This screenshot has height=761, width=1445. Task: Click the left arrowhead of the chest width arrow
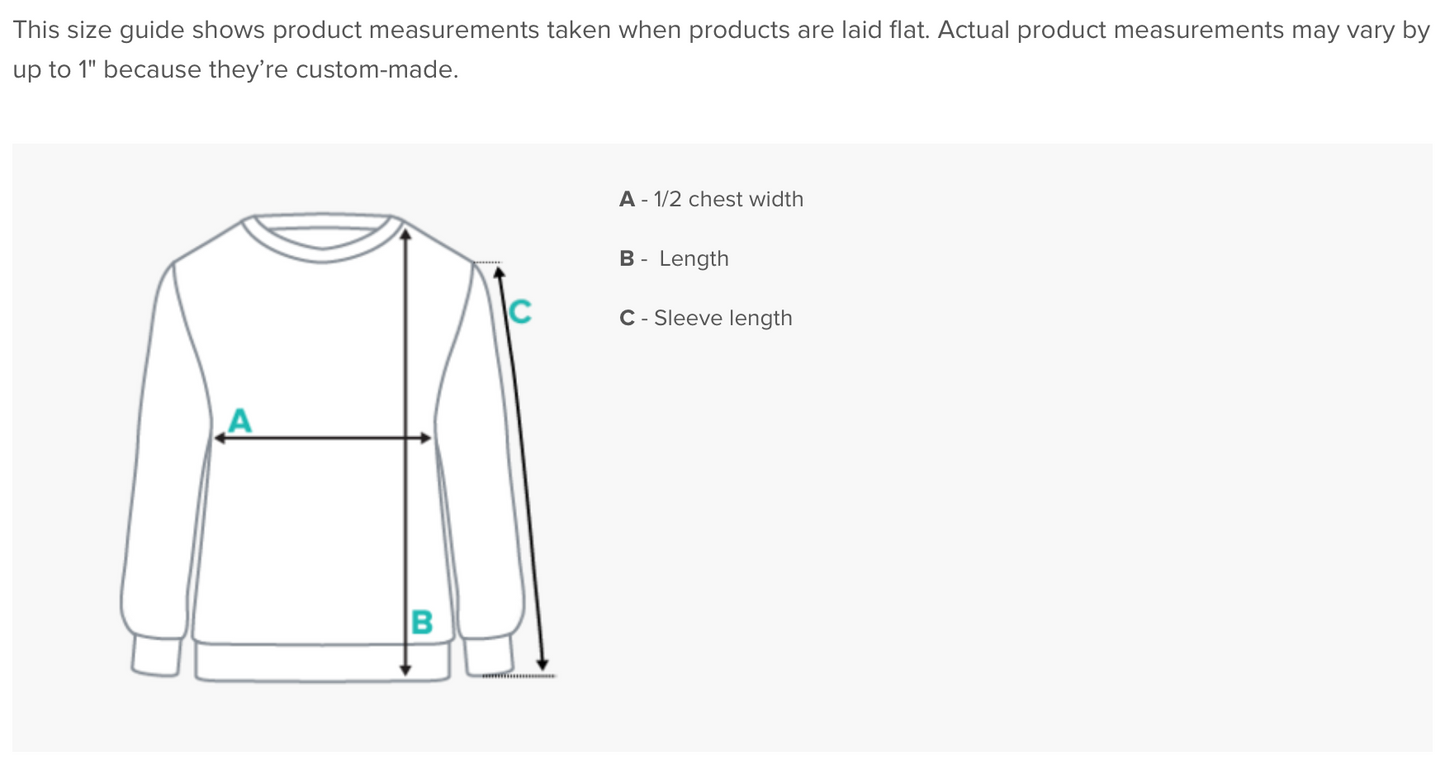(219, 438)
